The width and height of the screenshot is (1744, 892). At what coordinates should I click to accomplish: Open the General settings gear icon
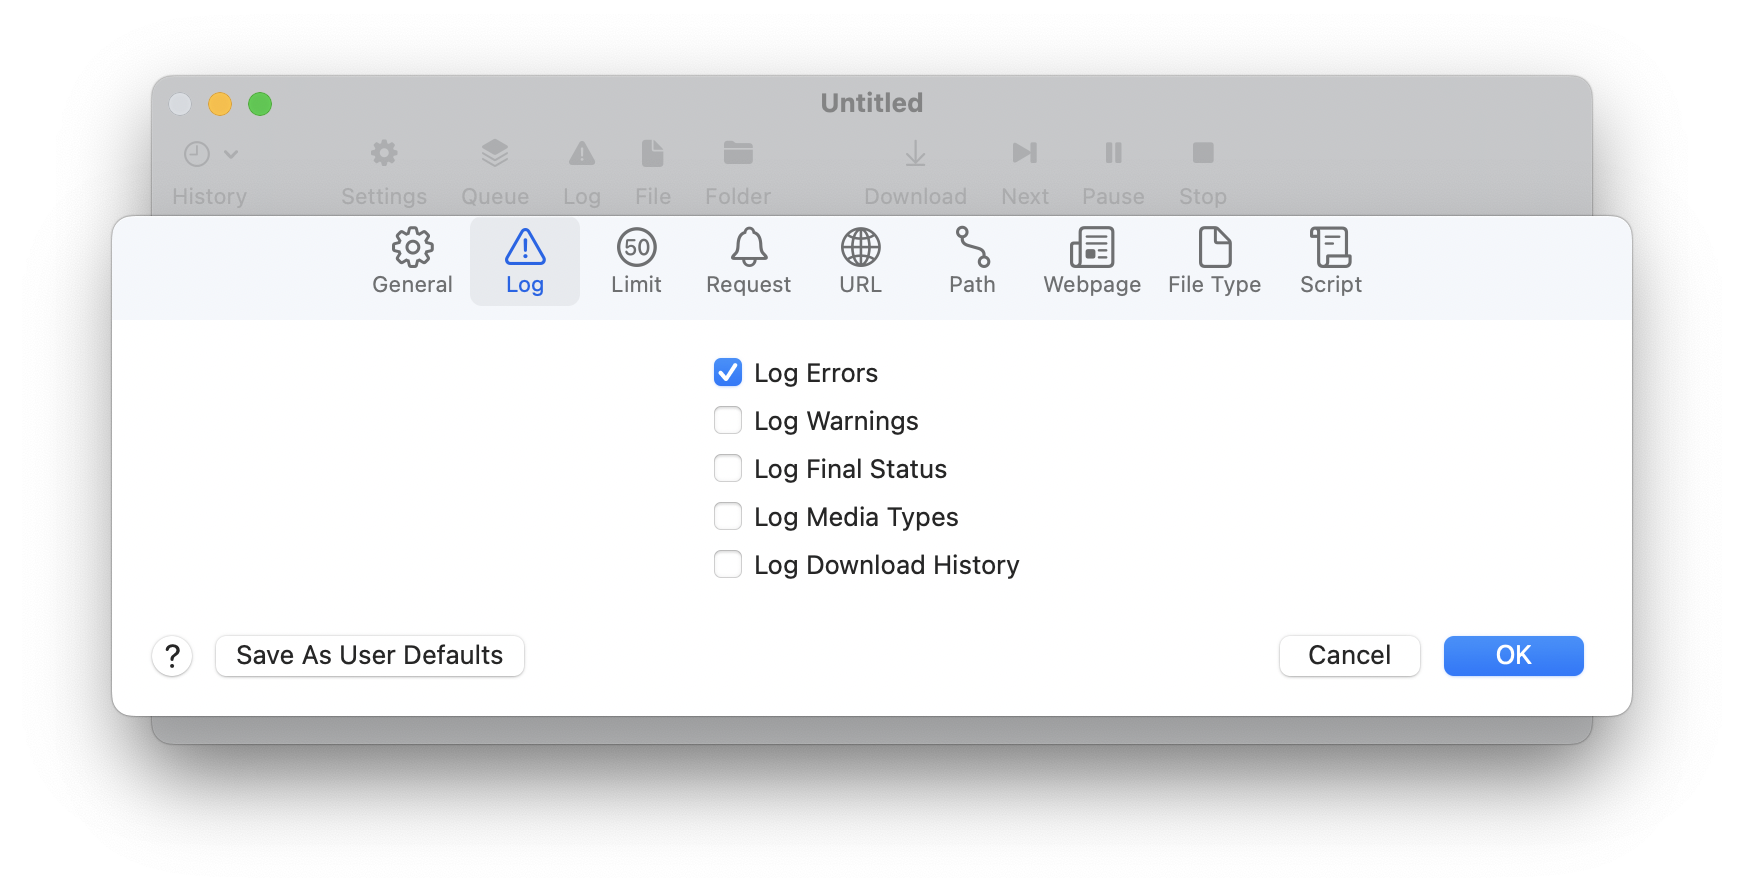(x=412, y=248)
